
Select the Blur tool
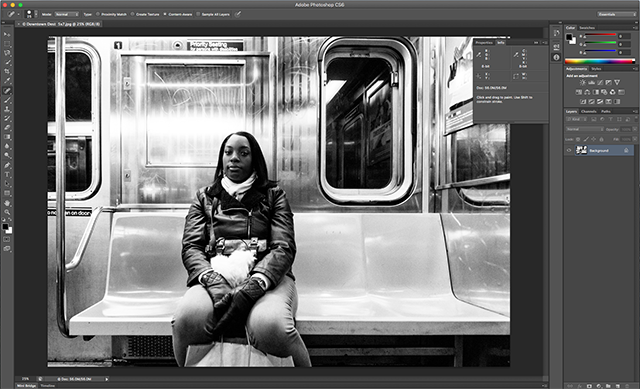[7, 146]
